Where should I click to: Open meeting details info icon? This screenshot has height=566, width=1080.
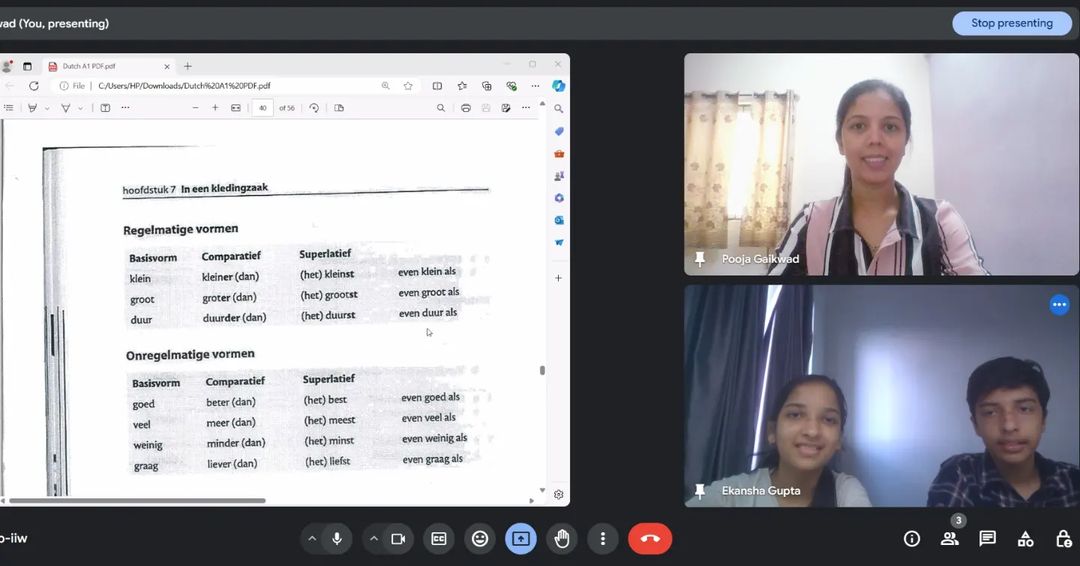[911, 538]
